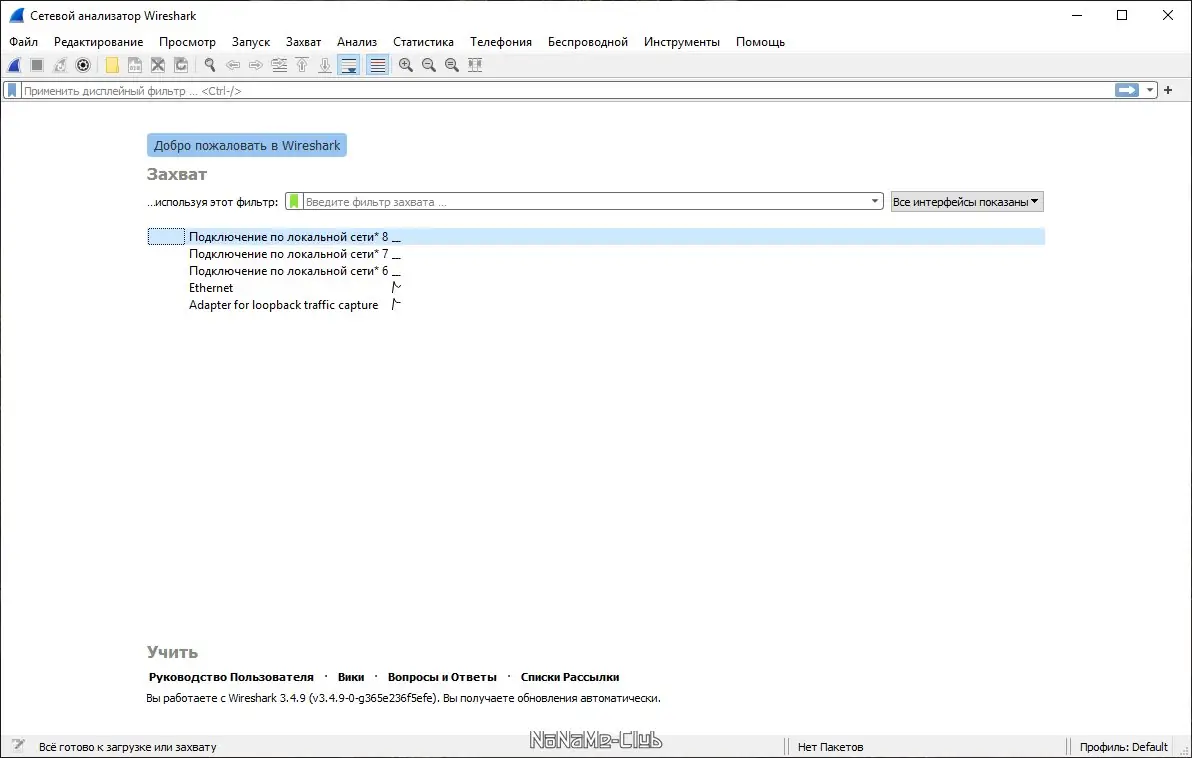Open the Редактирование menu

99,42
